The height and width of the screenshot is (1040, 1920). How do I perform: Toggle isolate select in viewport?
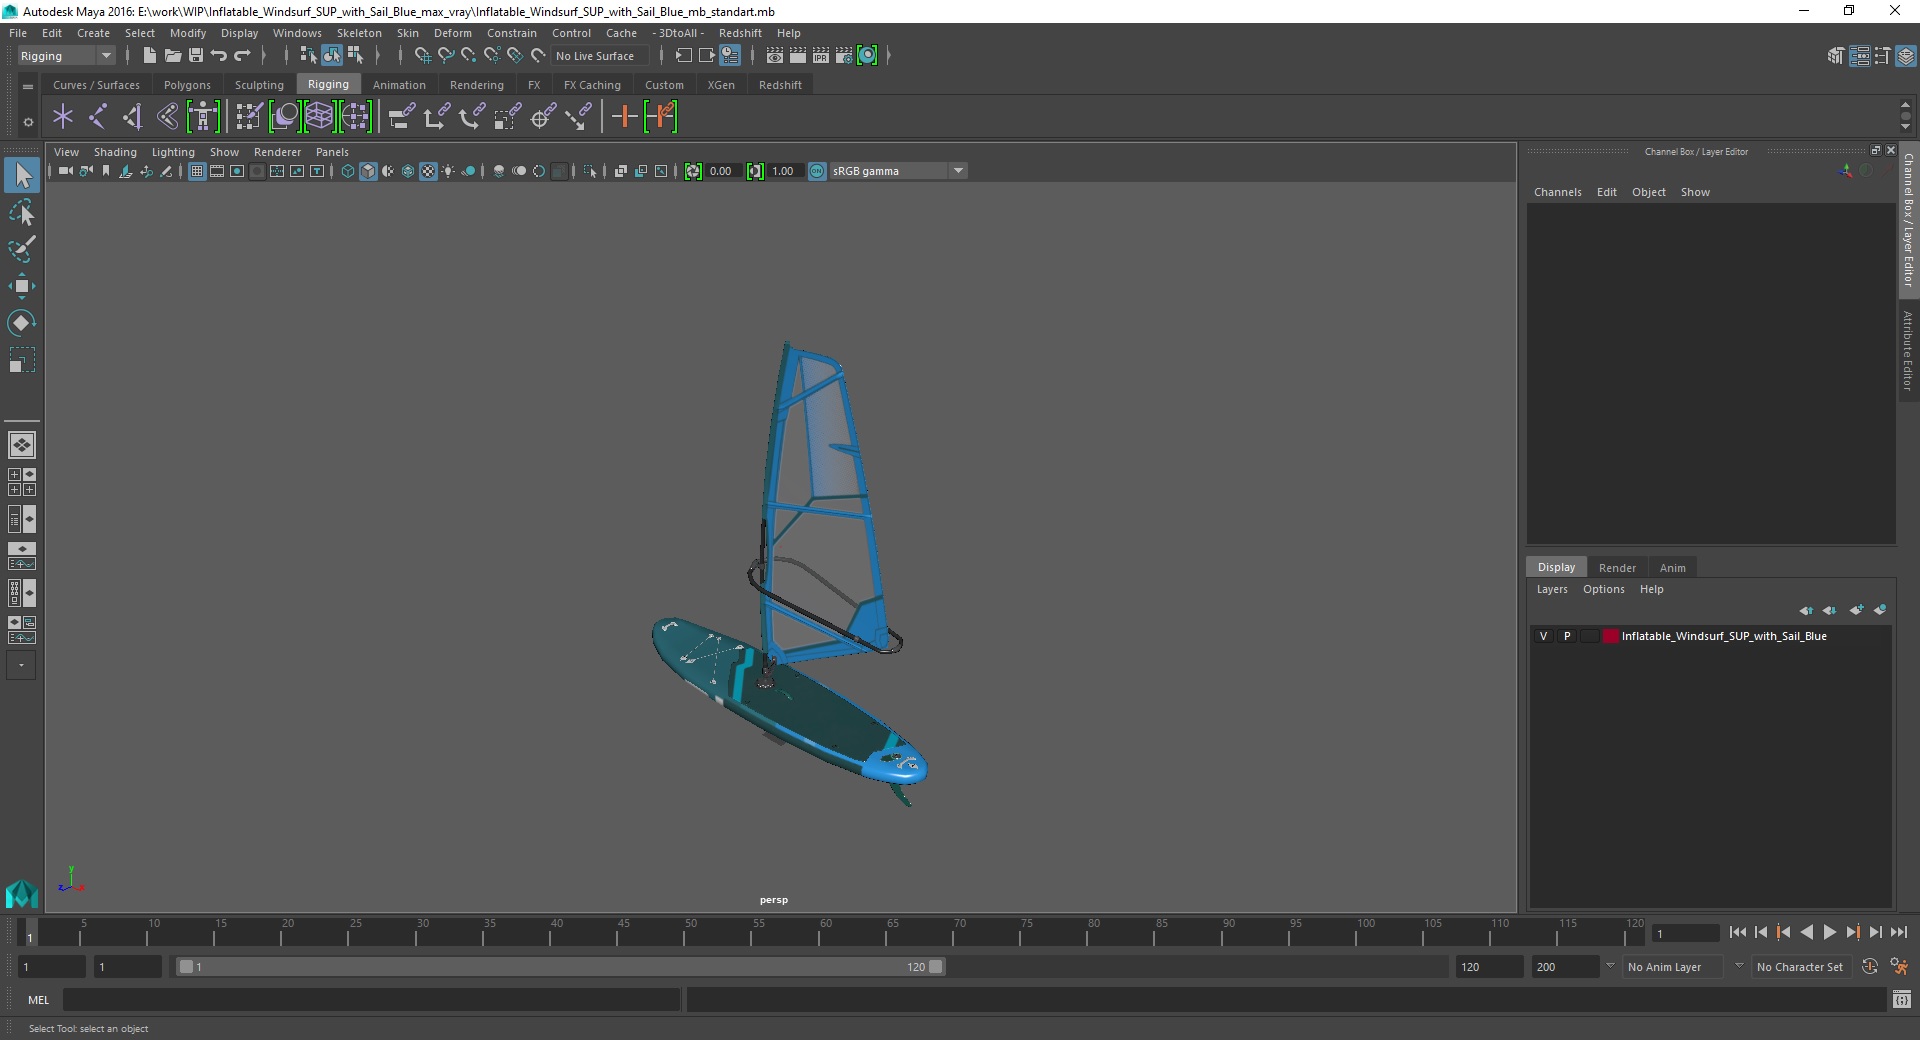click(x=590, y=171)
